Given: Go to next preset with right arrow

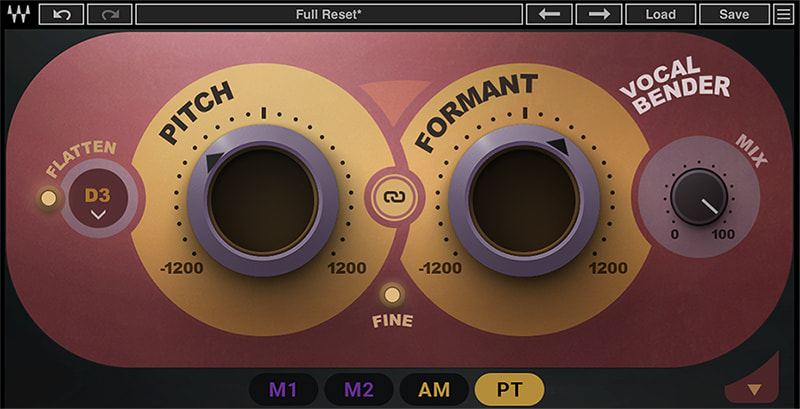Looking at the screenshot, I should click(599, 14).
